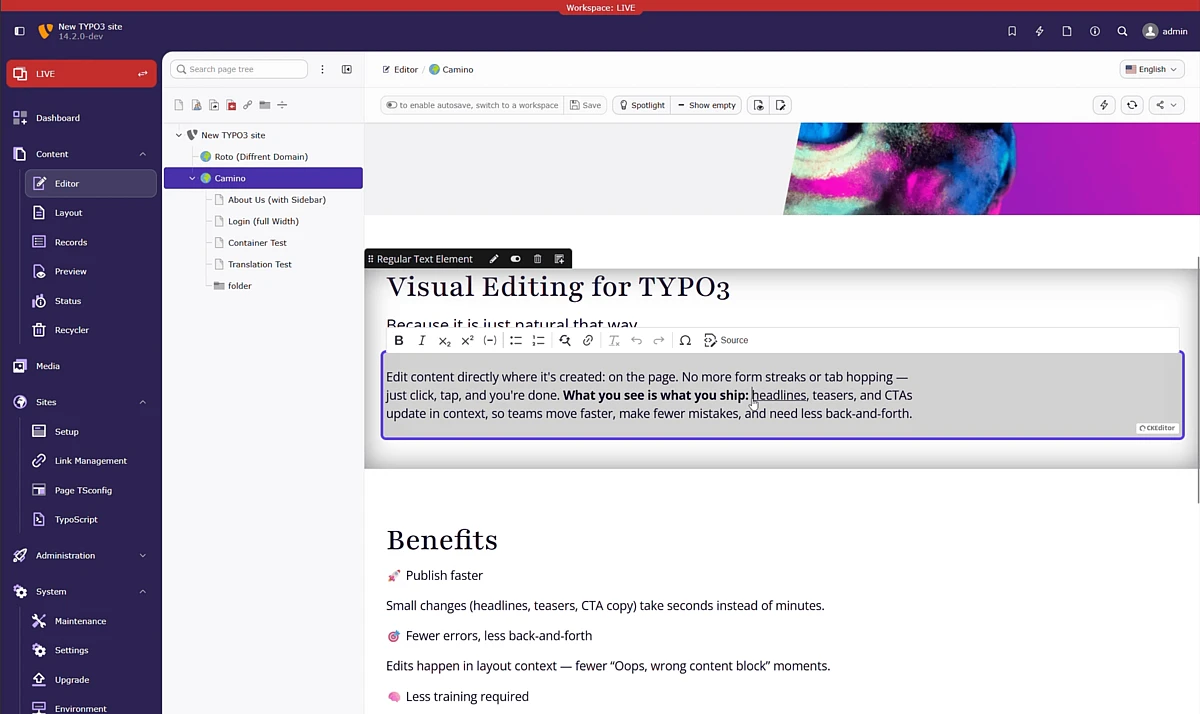Click the Source button in CKEditor
Screen dimensions: 1200x714
pyautogui.click(x=726, y=340)
